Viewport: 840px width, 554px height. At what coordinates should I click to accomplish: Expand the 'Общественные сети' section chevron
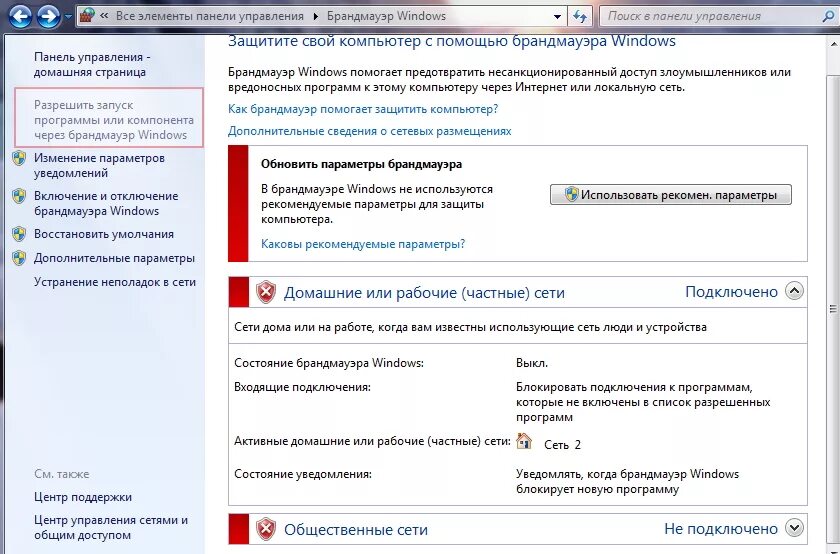coord(794,528)
